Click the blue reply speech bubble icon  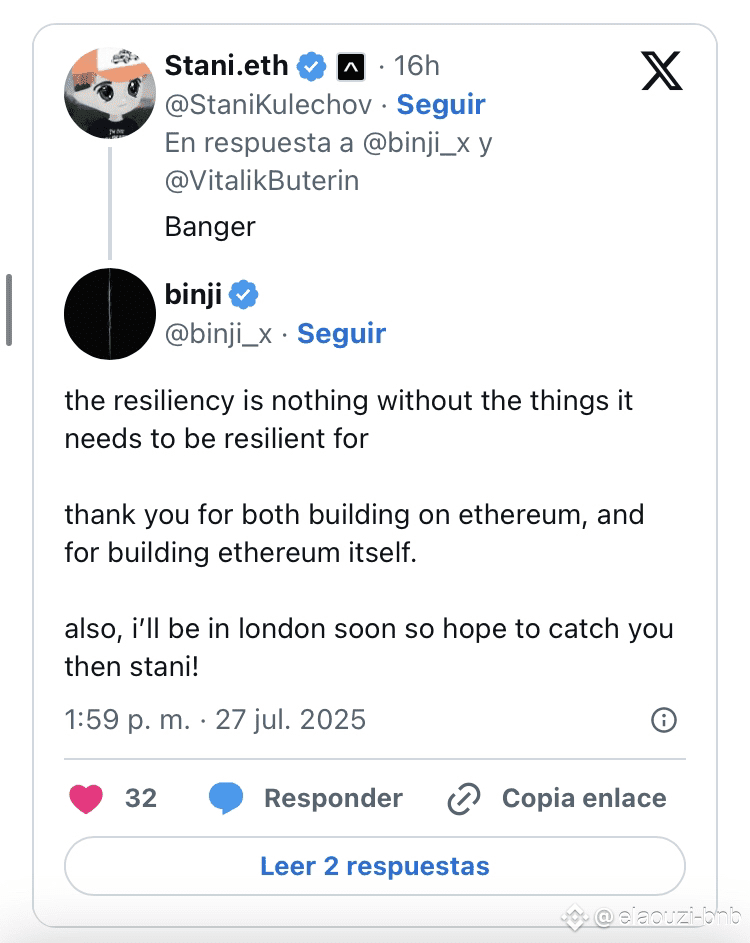click(x=226, y=799)
